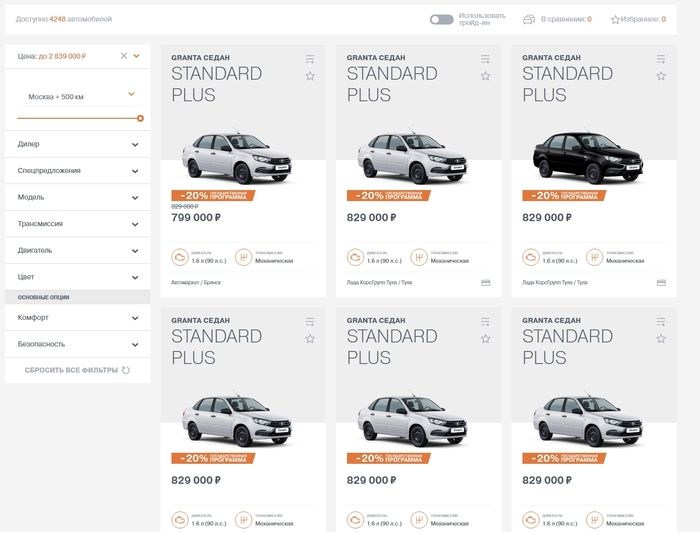
Task: Click the search radius slider handle
Action: tap(140, 118)
